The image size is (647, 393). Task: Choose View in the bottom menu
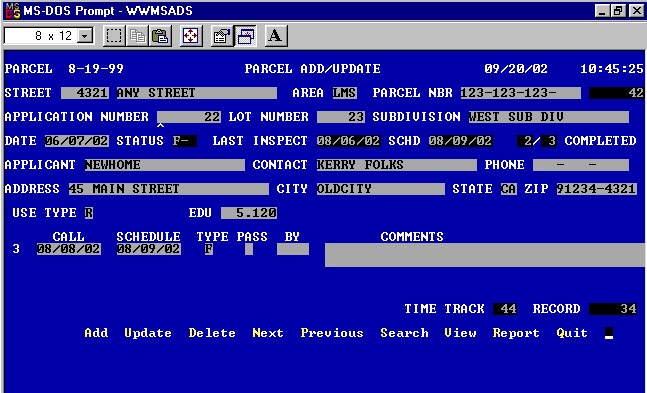460,333
